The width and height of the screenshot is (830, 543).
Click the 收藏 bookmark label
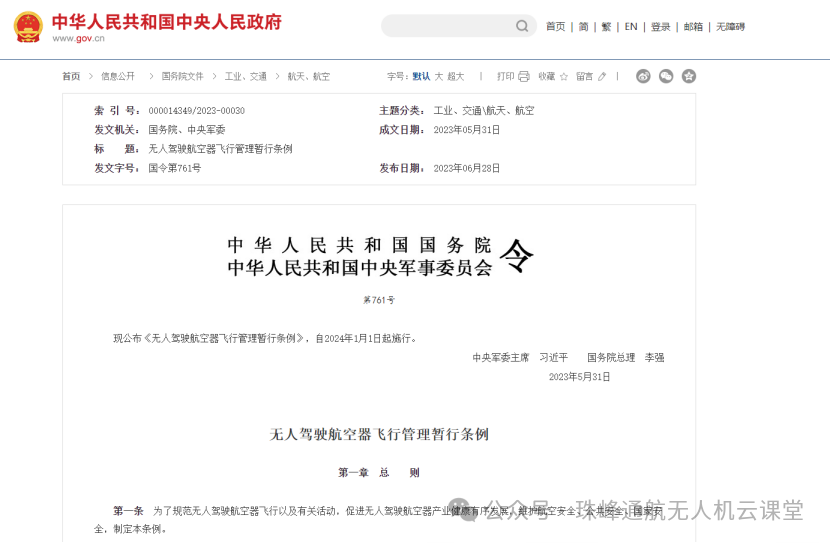pyautogui.click(x=547, y=76)
